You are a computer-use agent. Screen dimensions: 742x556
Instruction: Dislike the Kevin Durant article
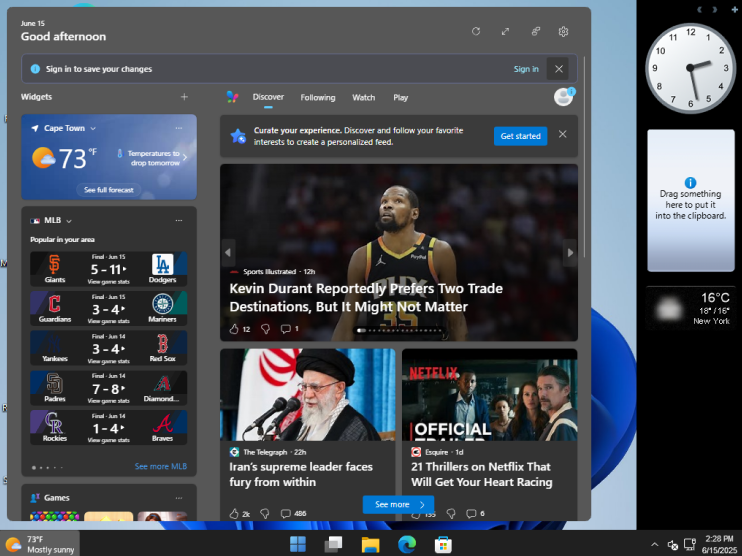(x=265, y=329)
